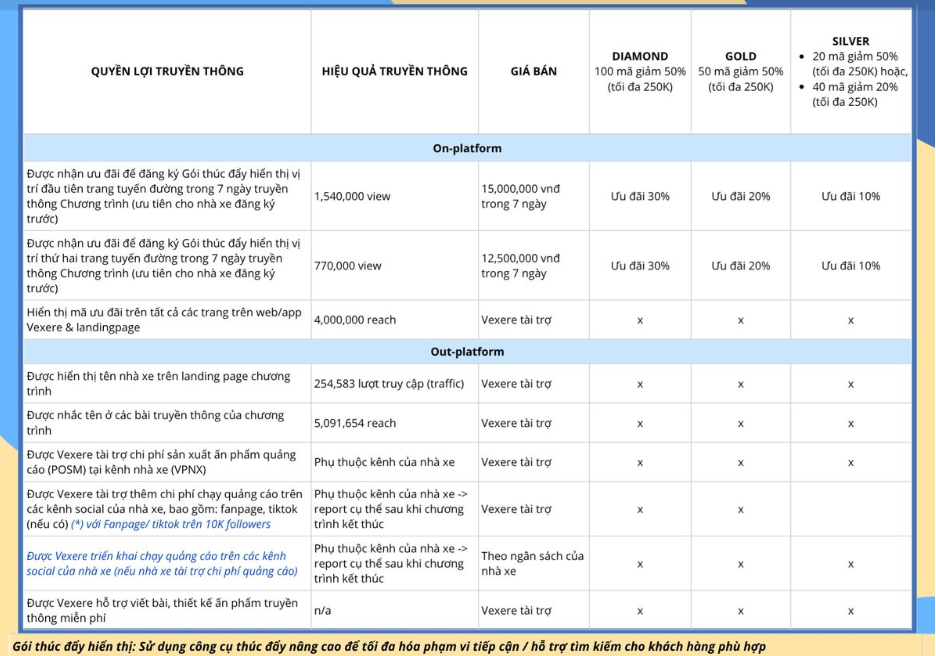Screen dimensions: 936x656
Task: Select the "254,583 lượt truy cập (traffic)" cell
Action: tap(390, 384)
